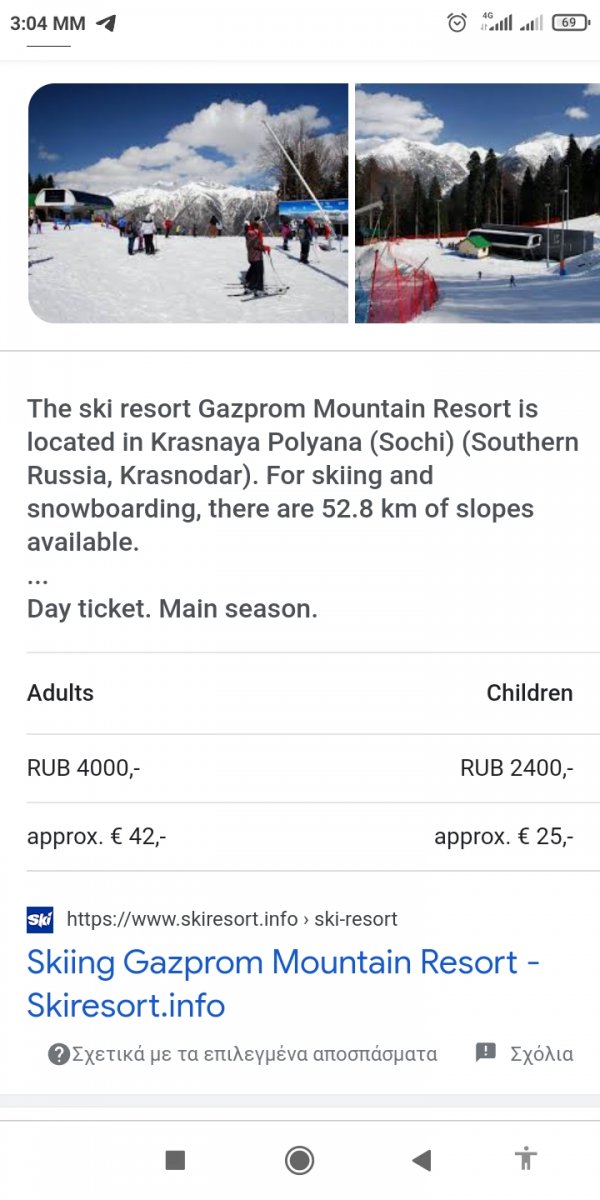Viewport: 600px width, 1200px height.
Task: Tap the 4G signal strength icon
Action: 496,22
